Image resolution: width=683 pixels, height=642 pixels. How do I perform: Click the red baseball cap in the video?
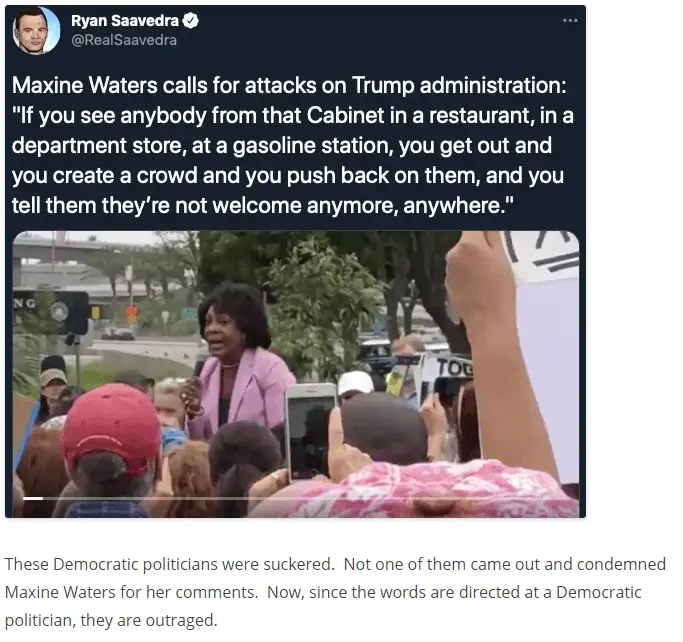(111, 429)
